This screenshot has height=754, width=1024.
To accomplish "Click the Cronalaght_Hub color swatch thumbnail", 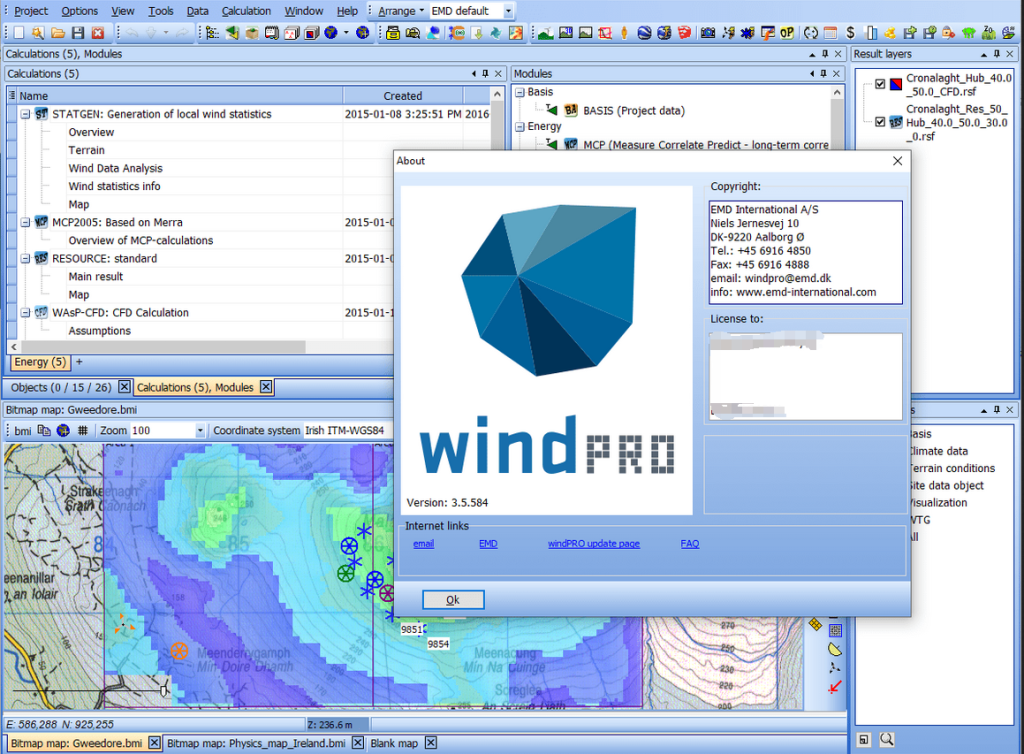I will tap(897, 85).
